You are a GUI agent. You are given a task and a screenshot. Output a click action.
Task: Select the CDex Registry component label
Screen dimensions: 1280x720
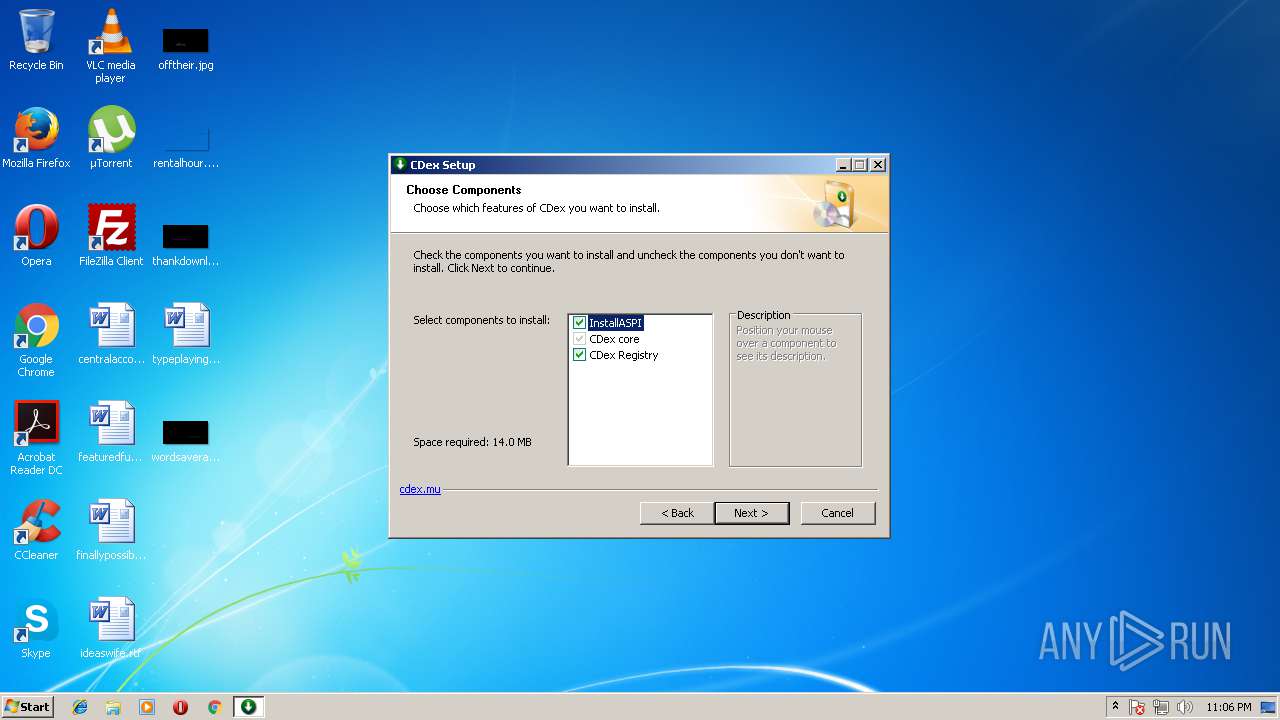[x=624, y=355]
